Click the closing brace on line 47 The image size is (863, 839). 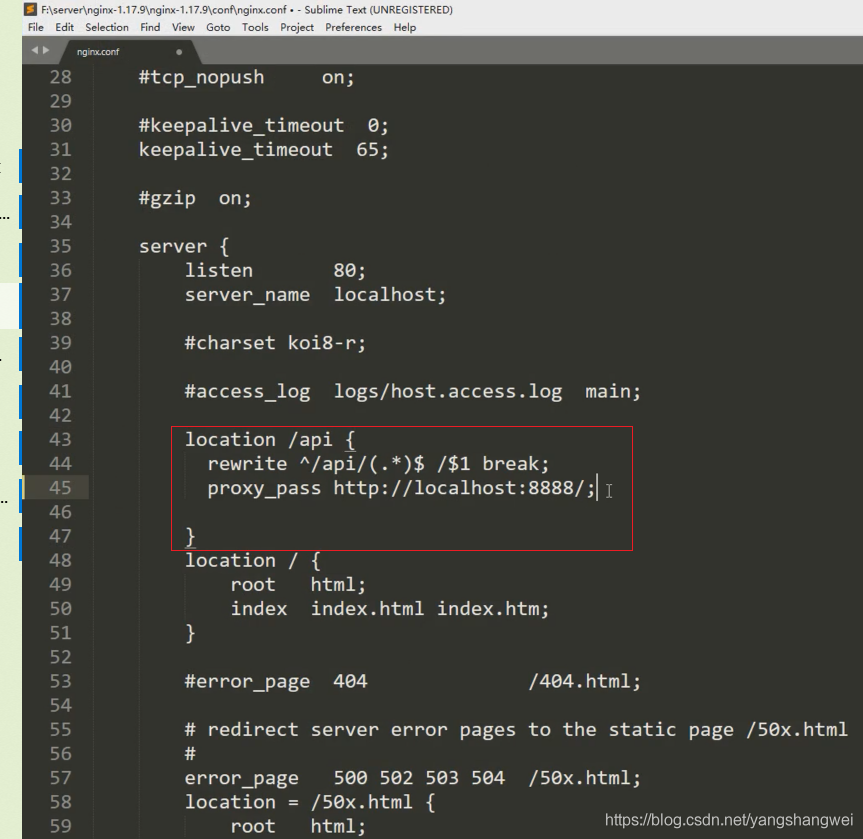tap(190, 537)
